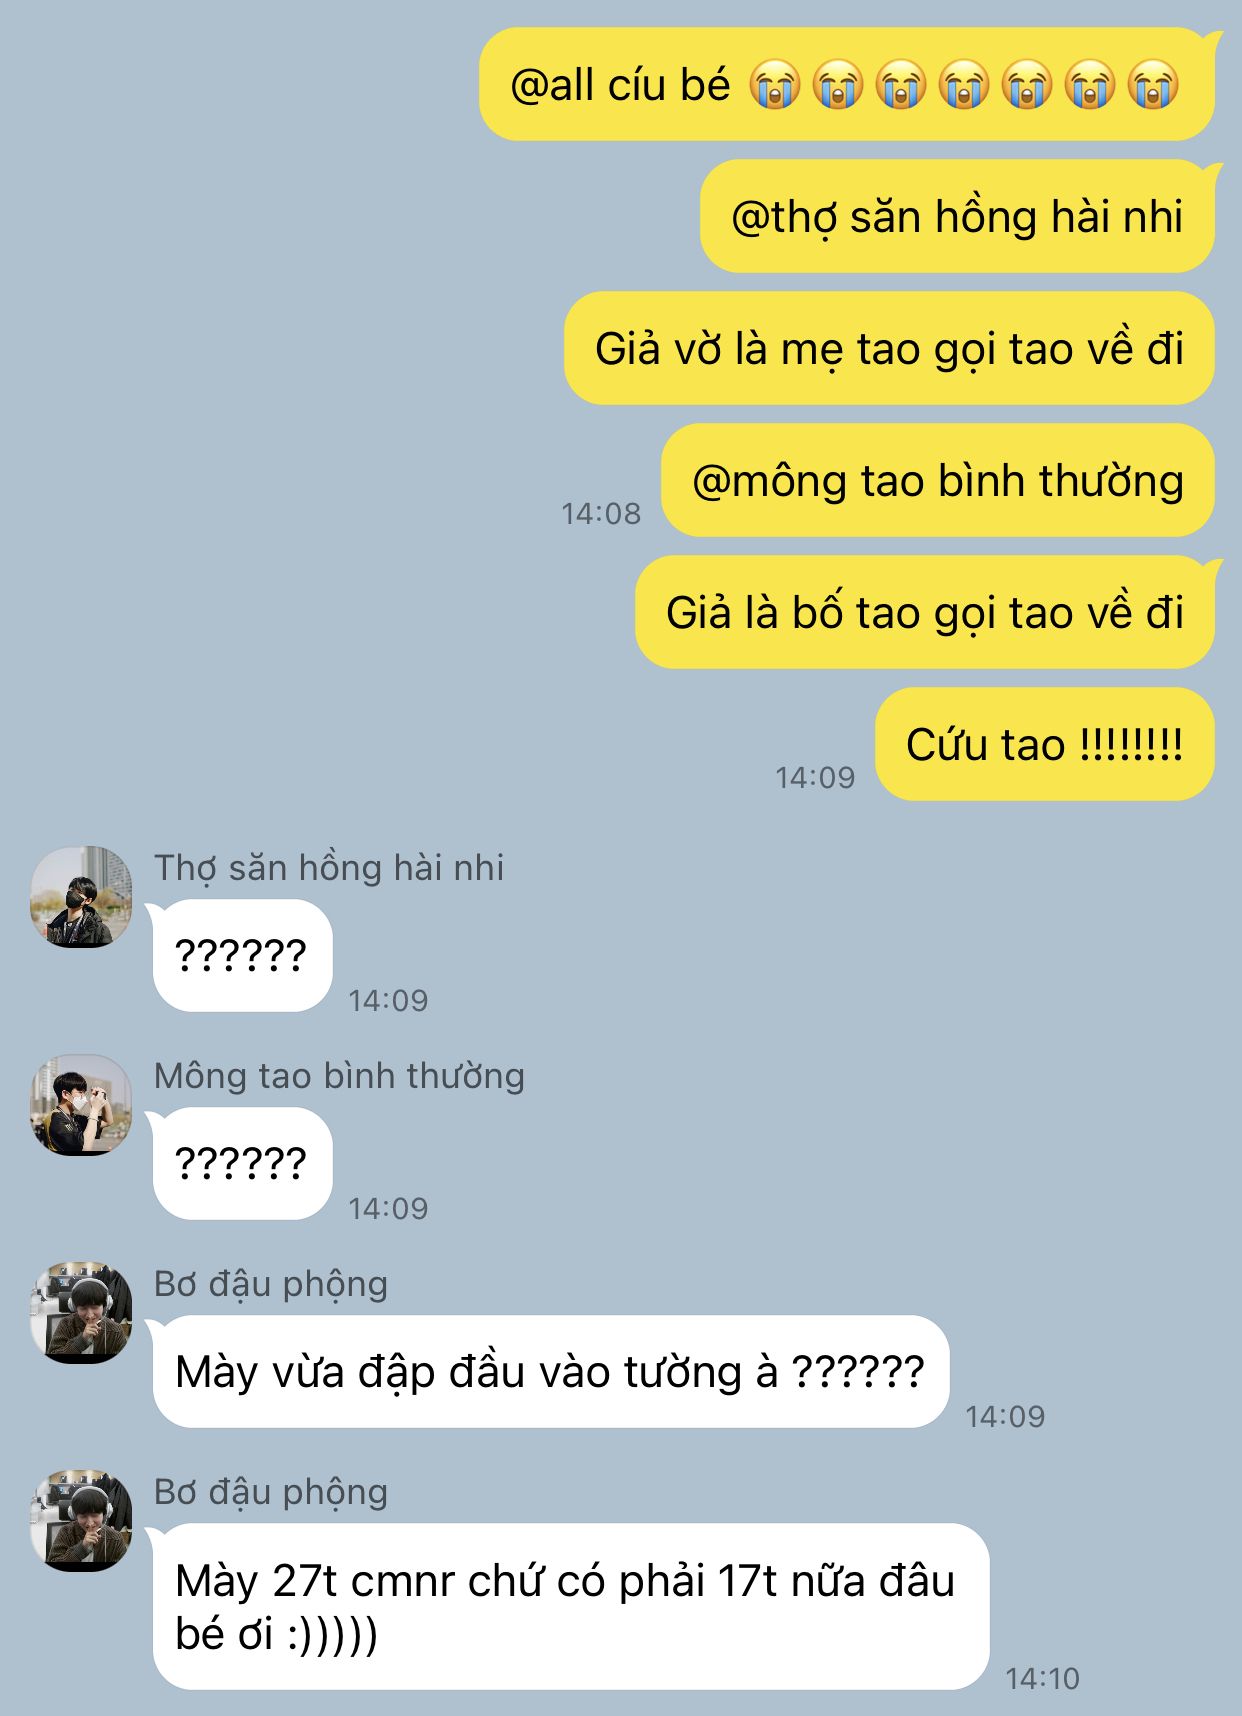The image size is (1242, 1716).
Task: Select the 'Mày 27t cmnr' message bubble
Action: pyautogui.click(x=568, y=1607)
